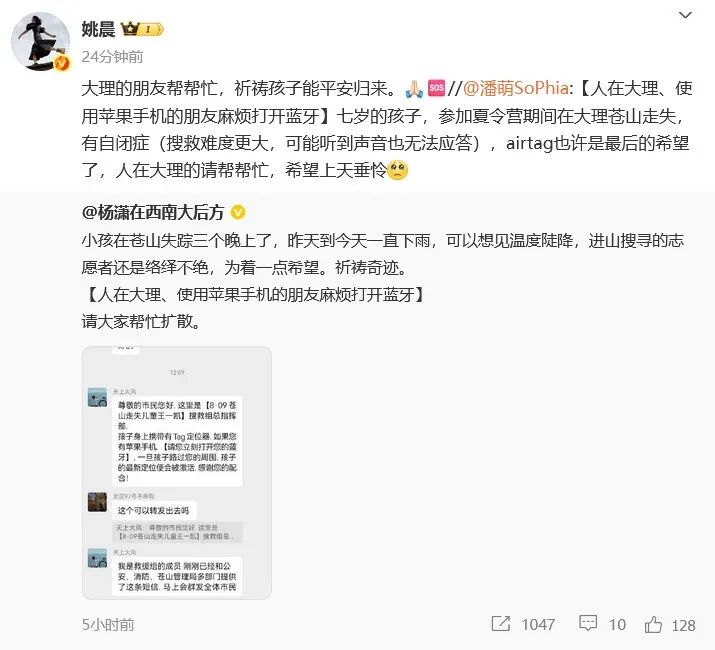Open the 5小时前 original post timestamp

click(108, 624)
